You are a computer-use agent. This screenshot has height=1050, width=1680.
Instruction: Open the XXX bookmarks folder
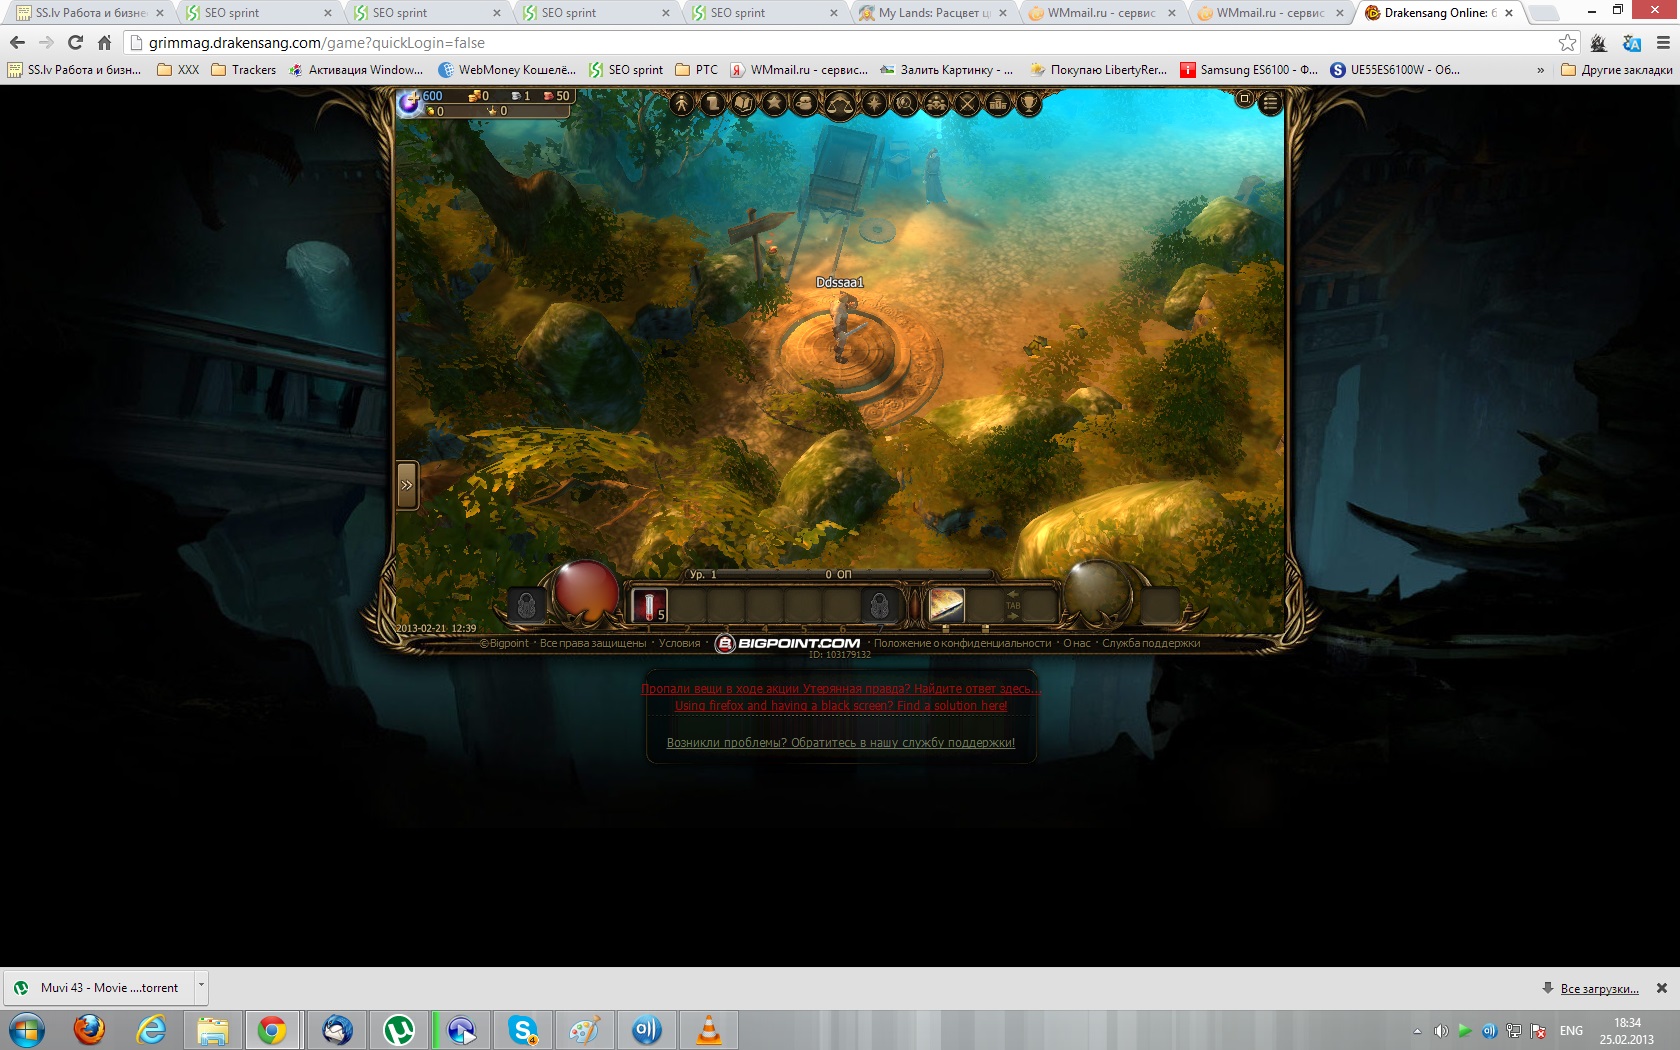click(x=178, y=70)
